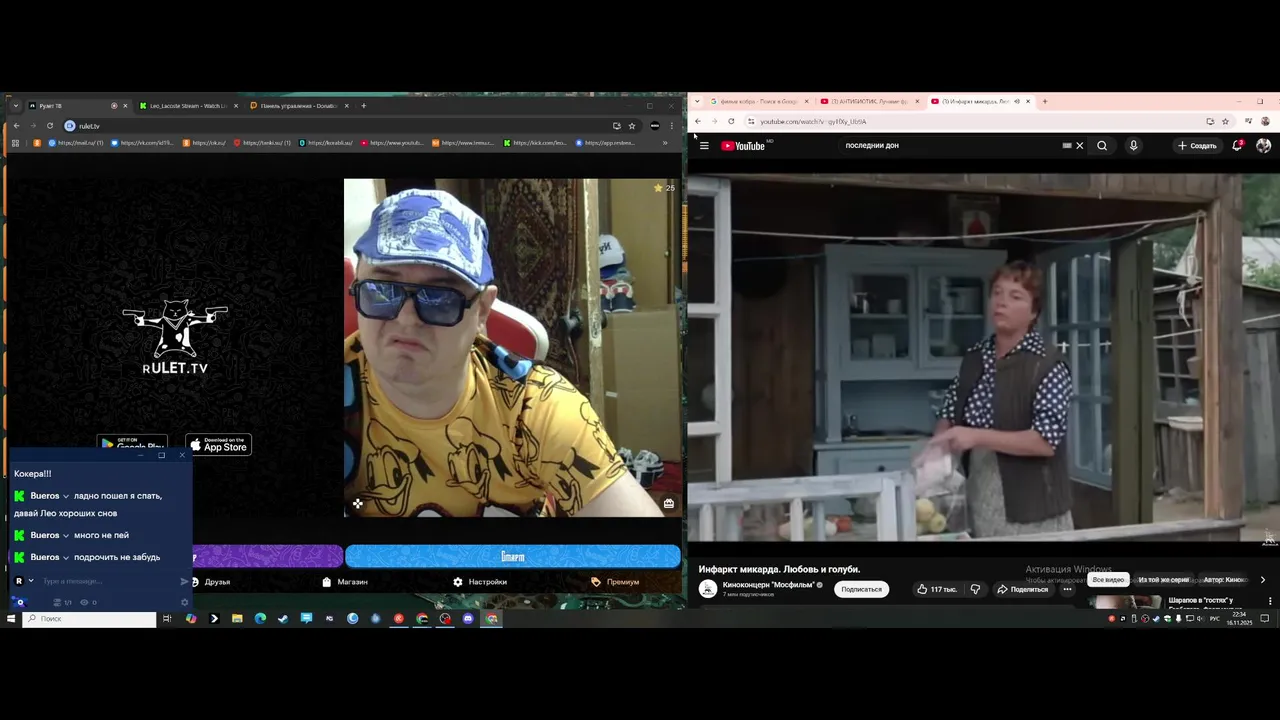Open YouTube hamburger guide menu
The image size is (1280, 720).
click(x=704, y=146)
